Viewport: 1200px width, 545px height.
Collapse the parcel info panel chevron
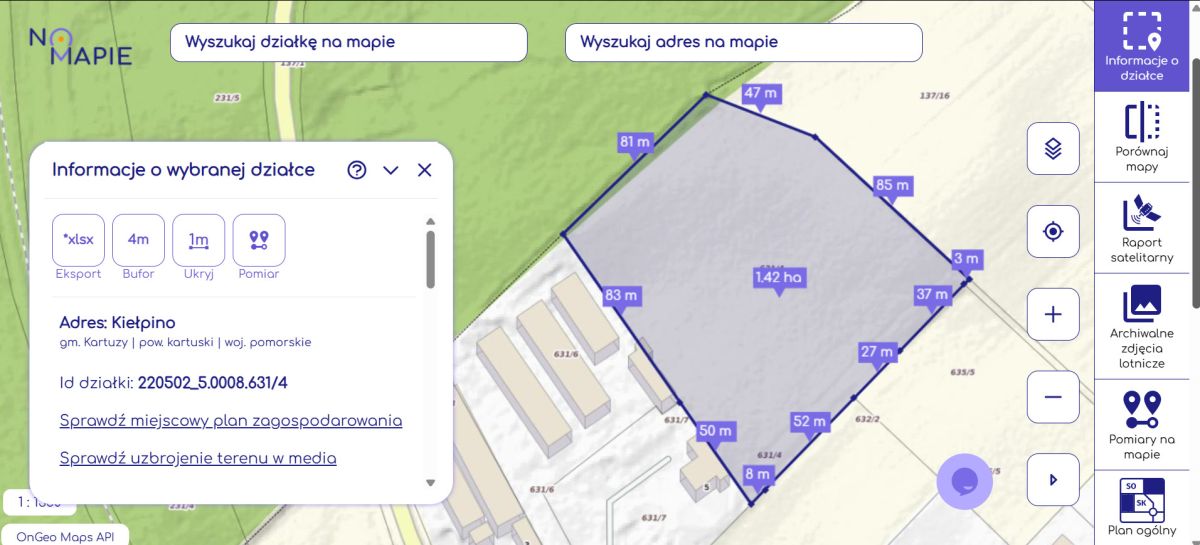coord(391,170)
